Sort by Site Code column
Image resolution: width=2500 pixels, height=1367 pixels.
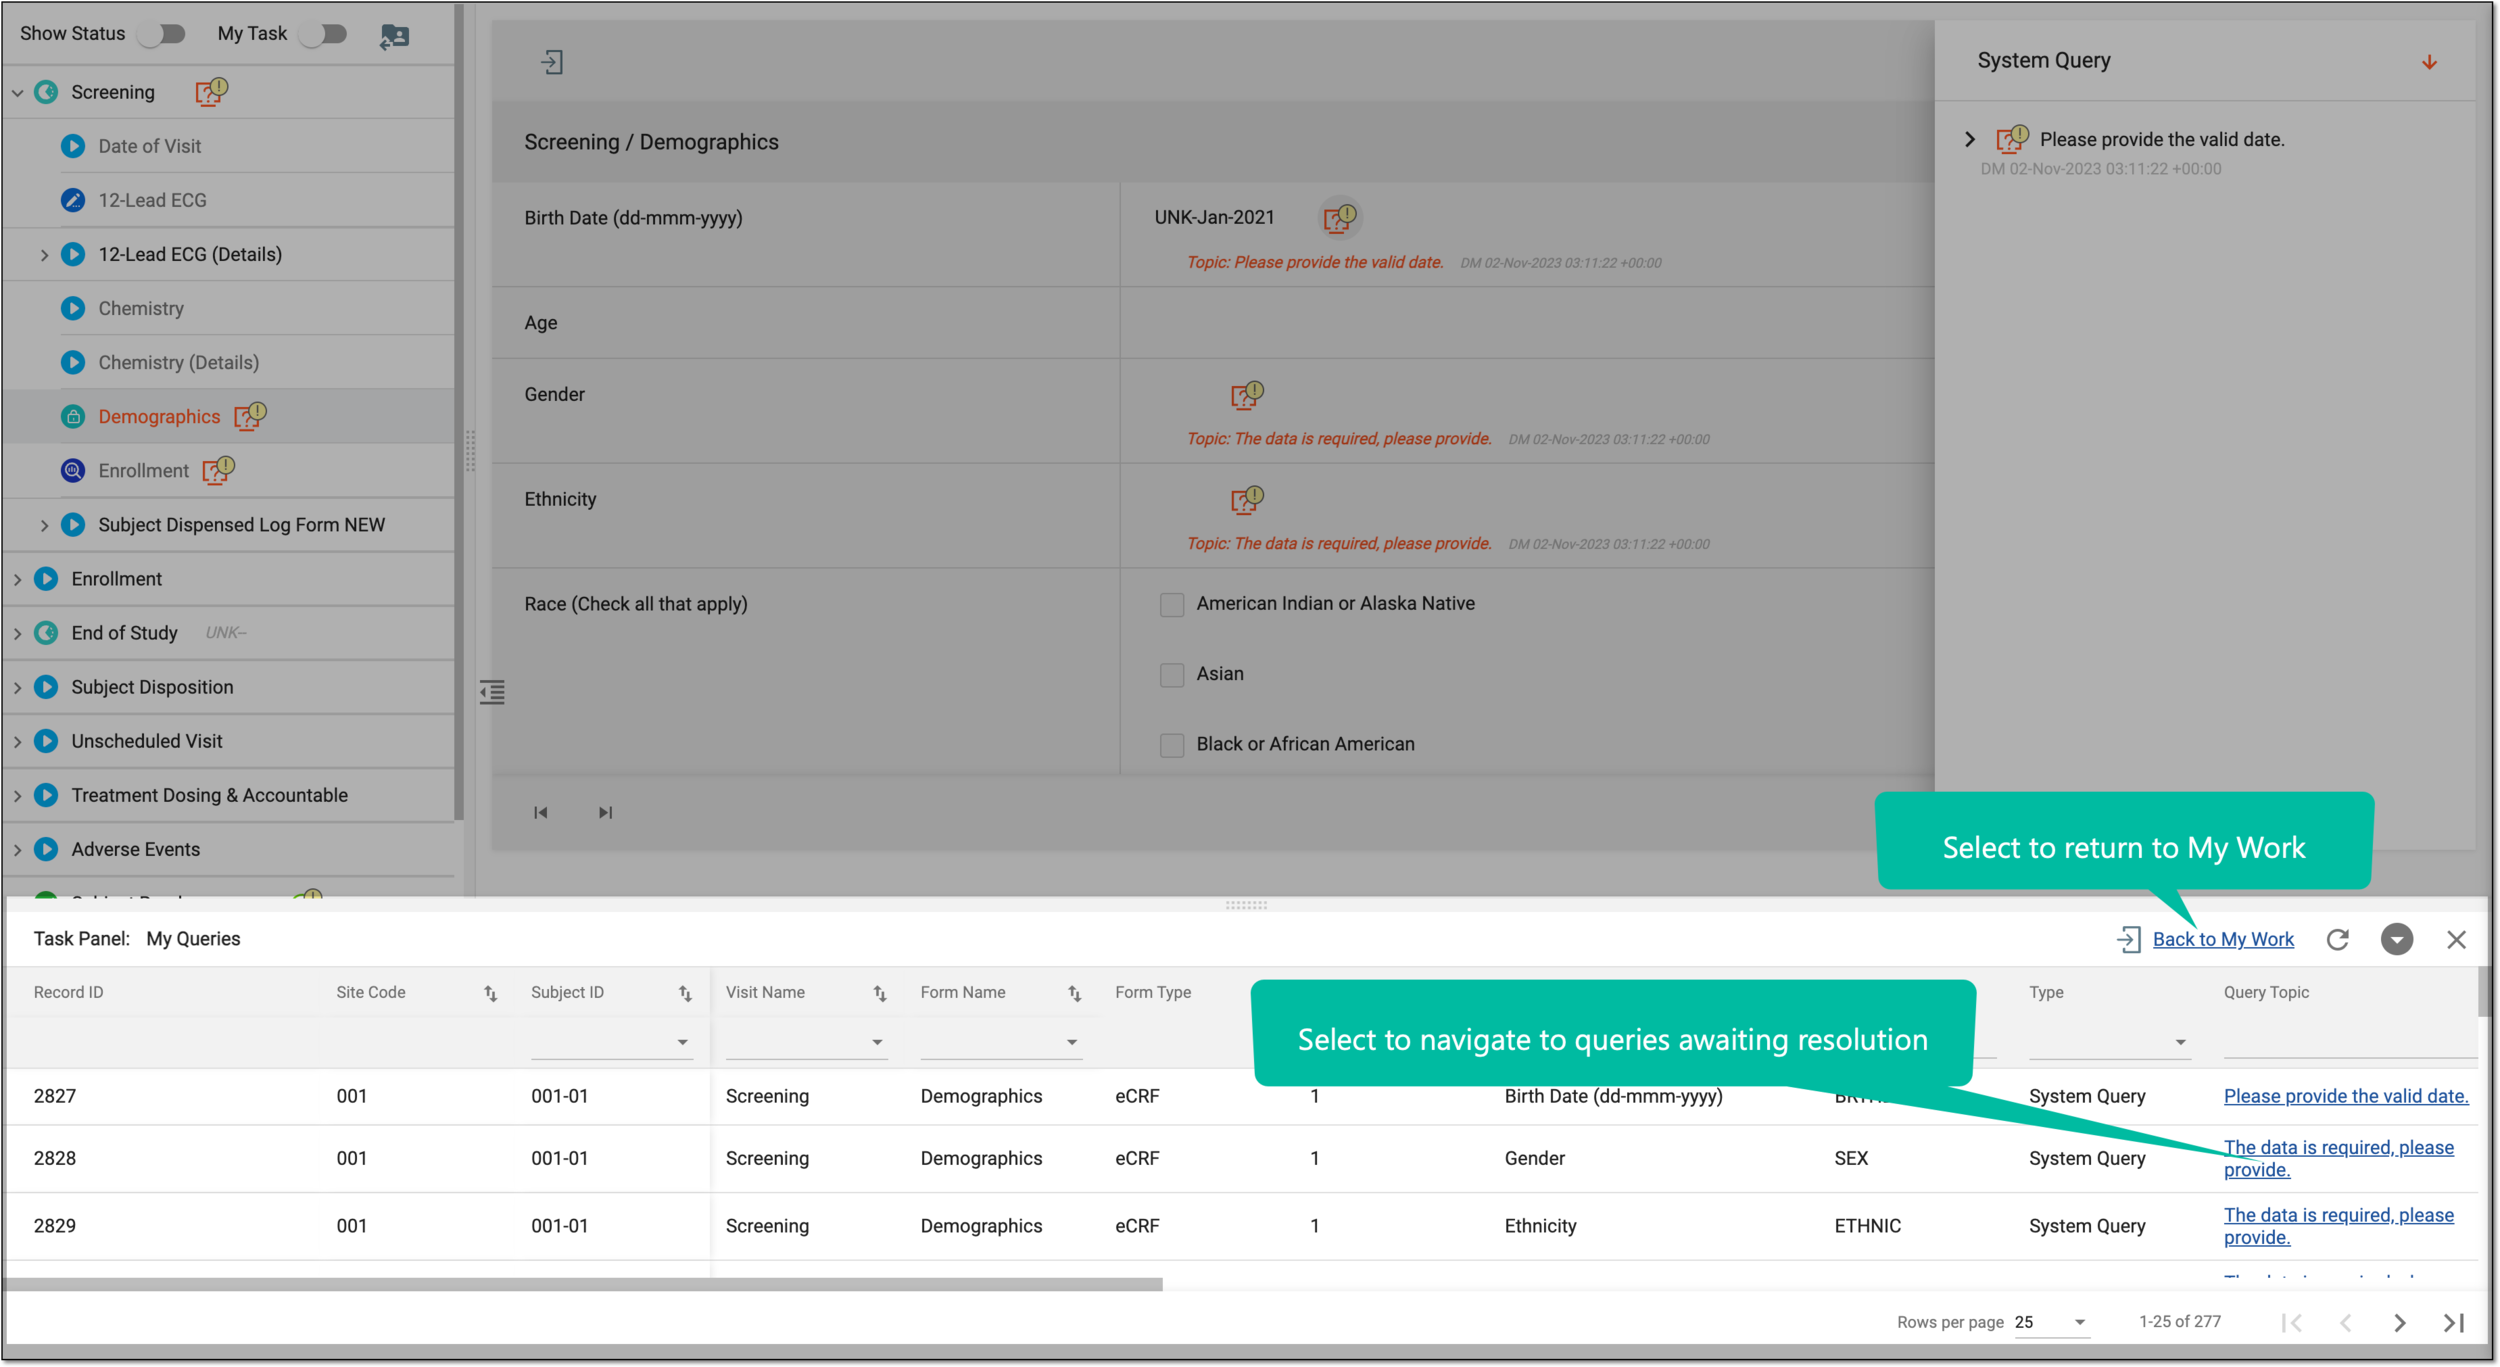tap(491, 993)
